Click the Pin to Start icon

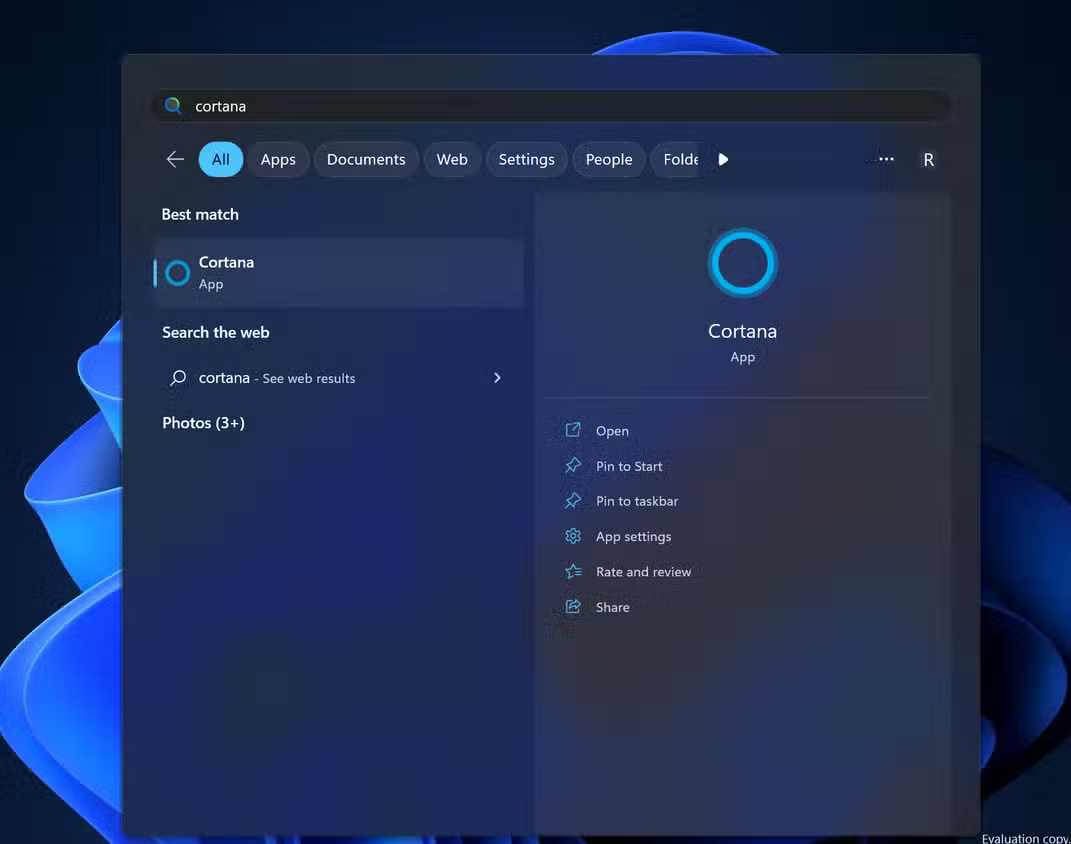click(x=572, y=466)
